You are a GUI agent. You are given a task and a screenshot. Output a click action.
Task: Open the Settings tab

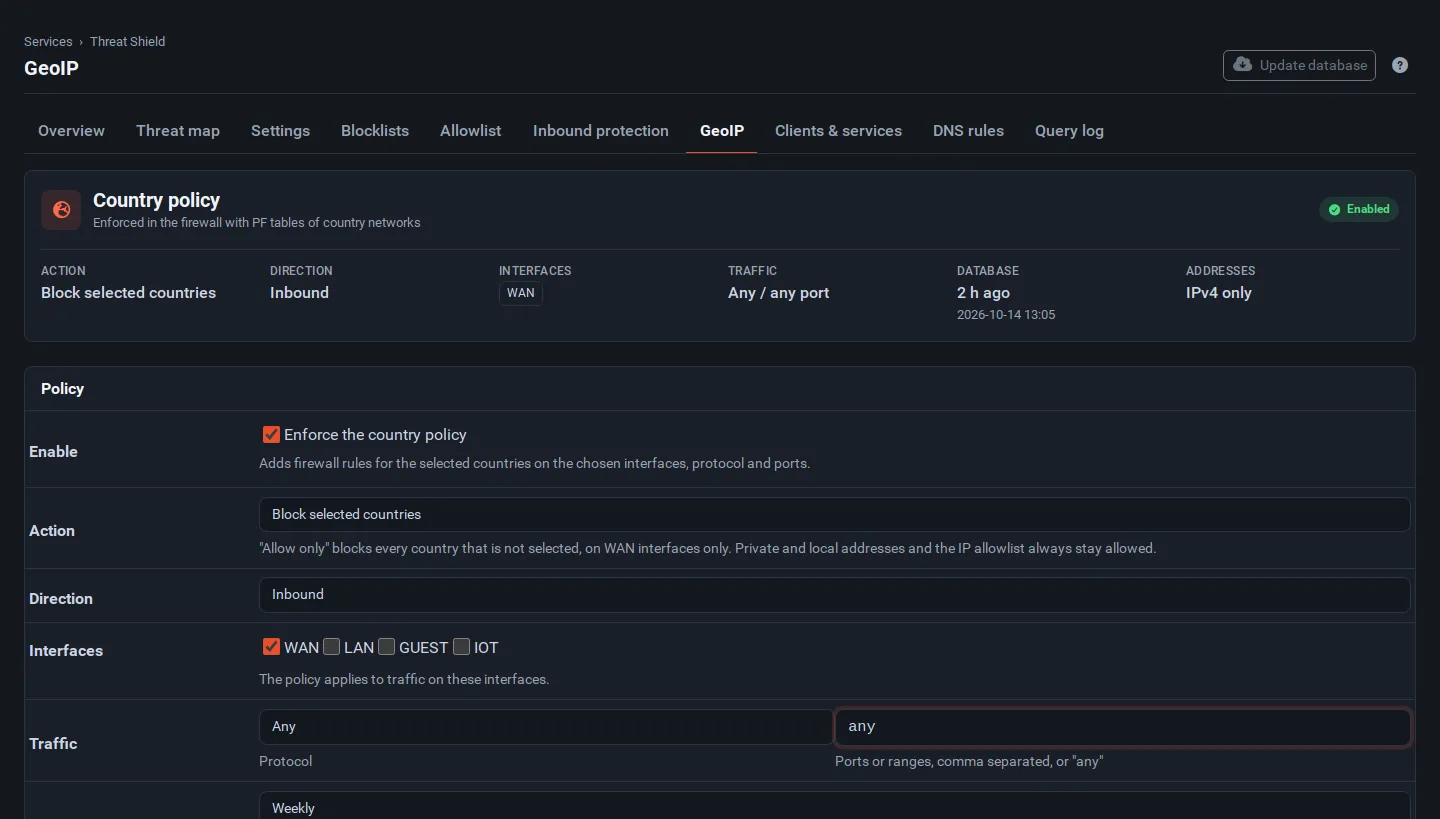pos(280,131)
